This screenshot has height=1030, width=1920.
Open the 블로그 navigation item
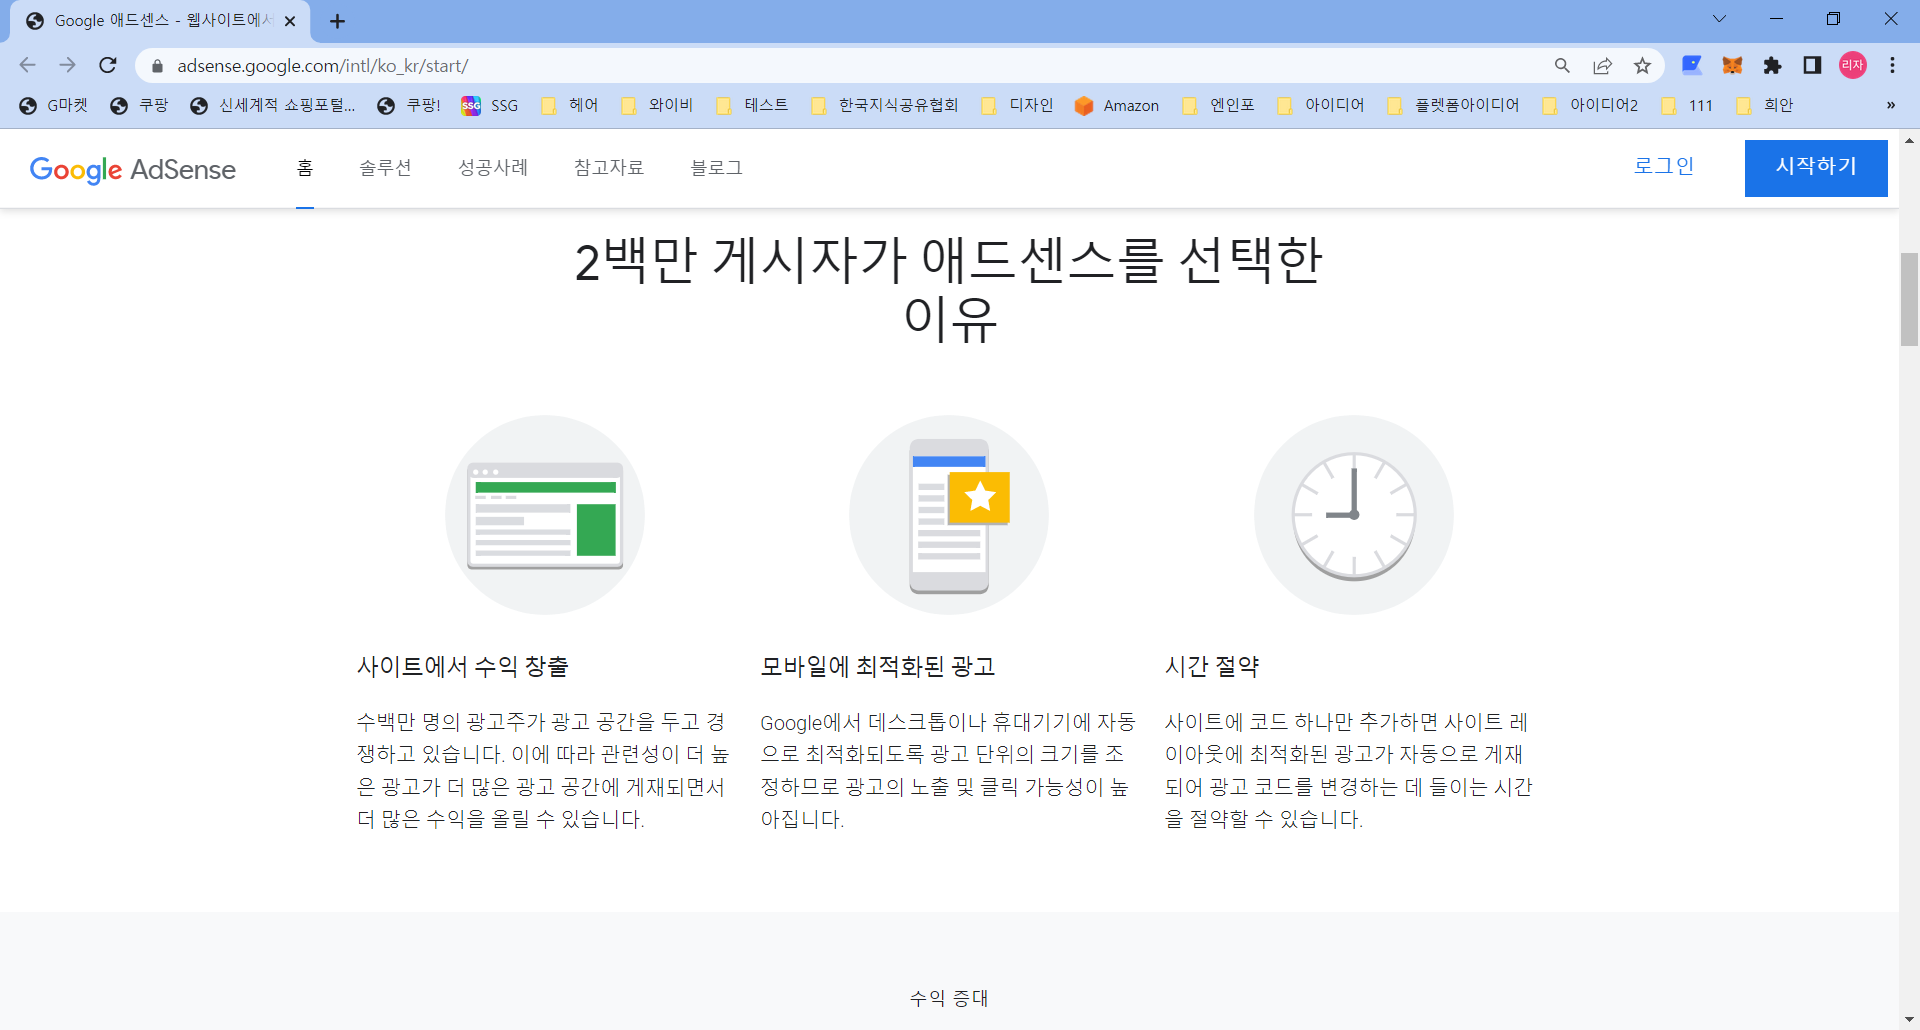[717, 167]
